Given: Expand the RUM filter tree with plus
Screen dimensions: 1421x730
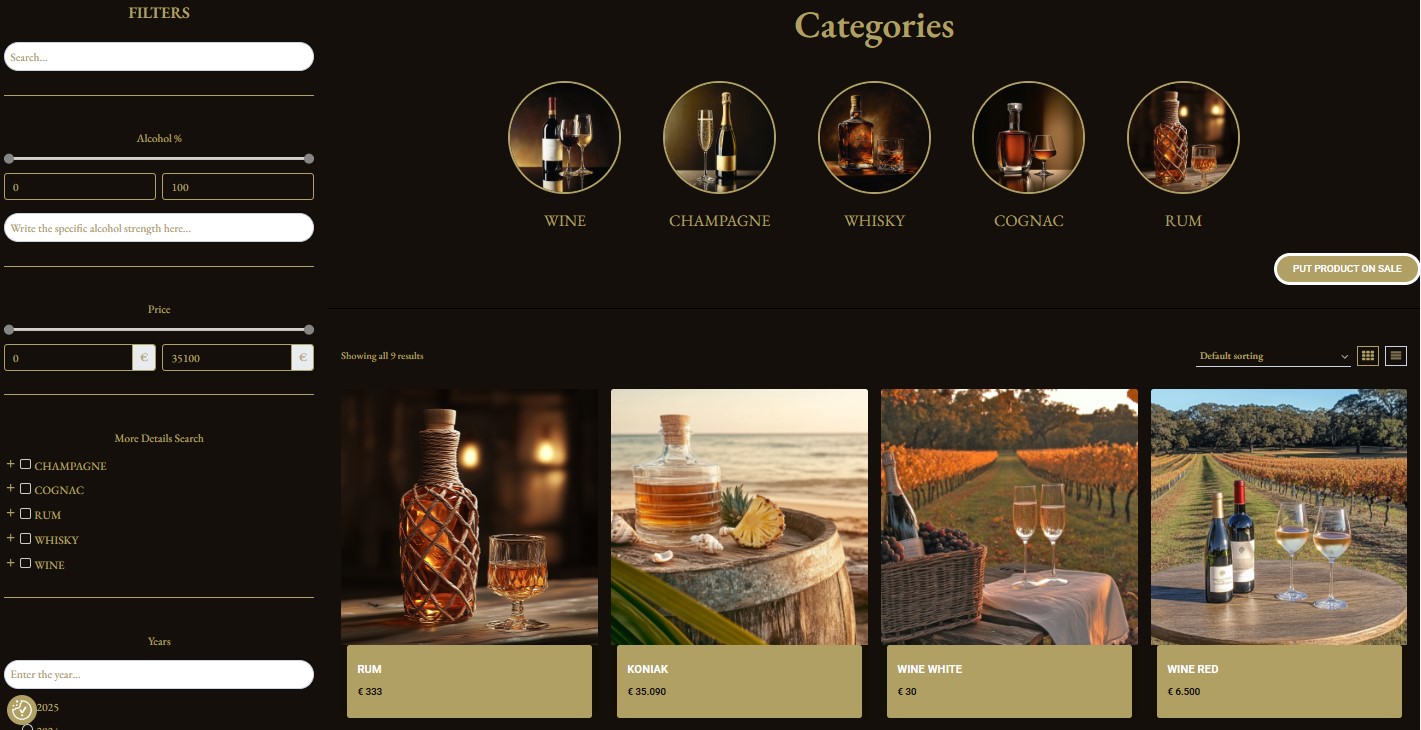Looking at the screenshot, I should 11,513.
